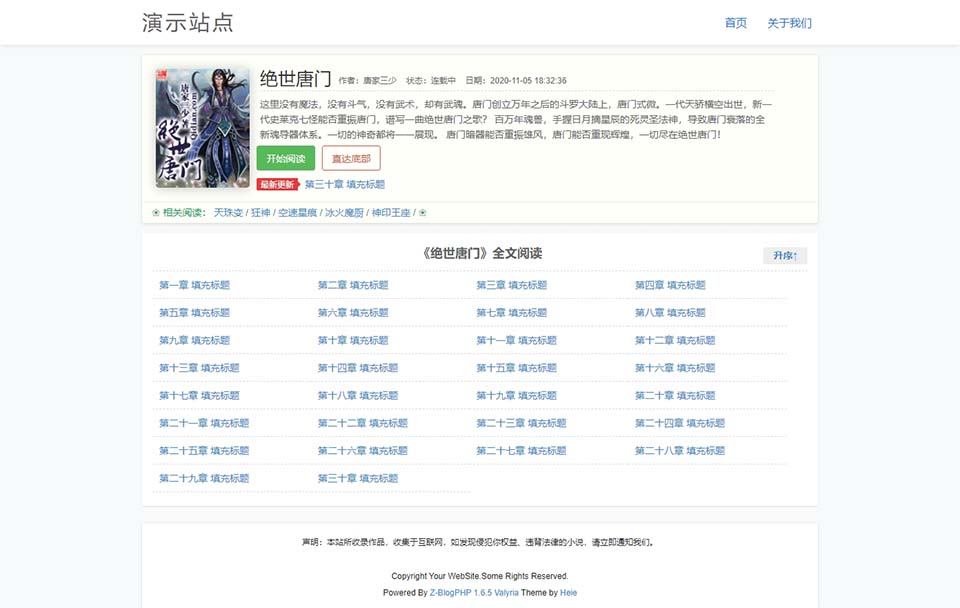
Task: Open chapter 第十五章 填充标题
Action: point(516,368)
